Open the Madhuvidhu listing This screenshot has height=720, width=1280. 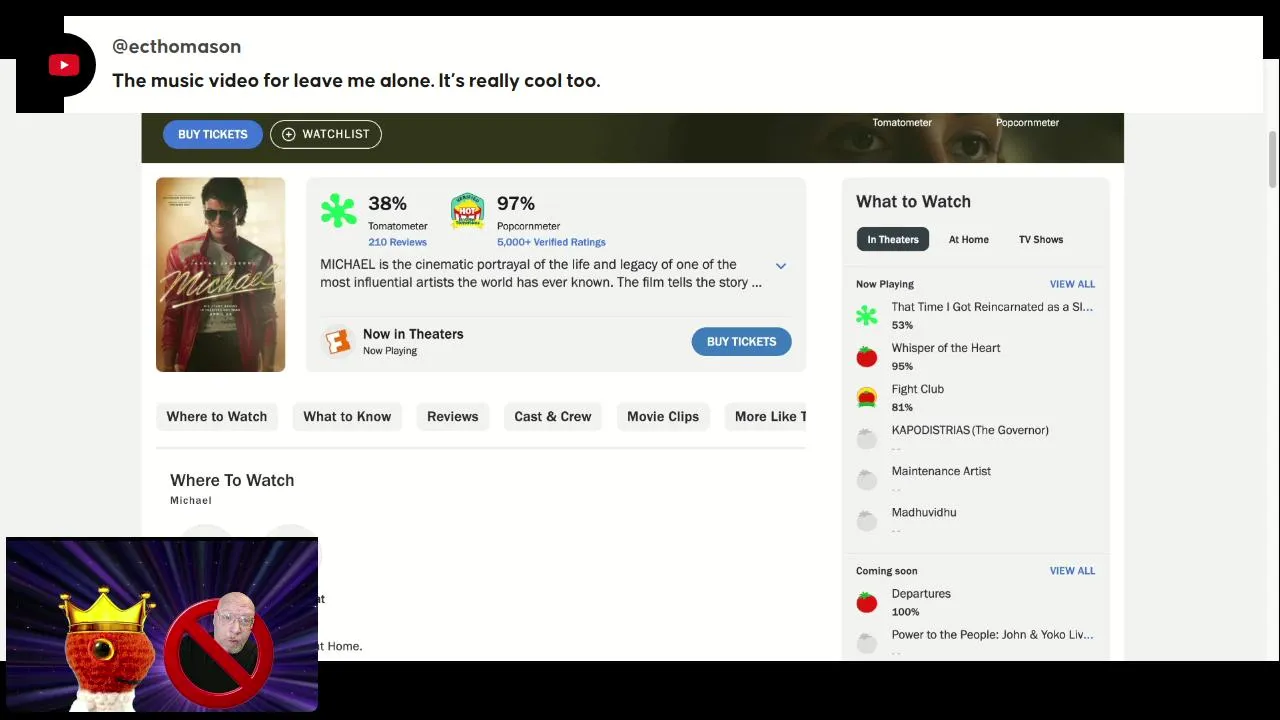(924, 512)
